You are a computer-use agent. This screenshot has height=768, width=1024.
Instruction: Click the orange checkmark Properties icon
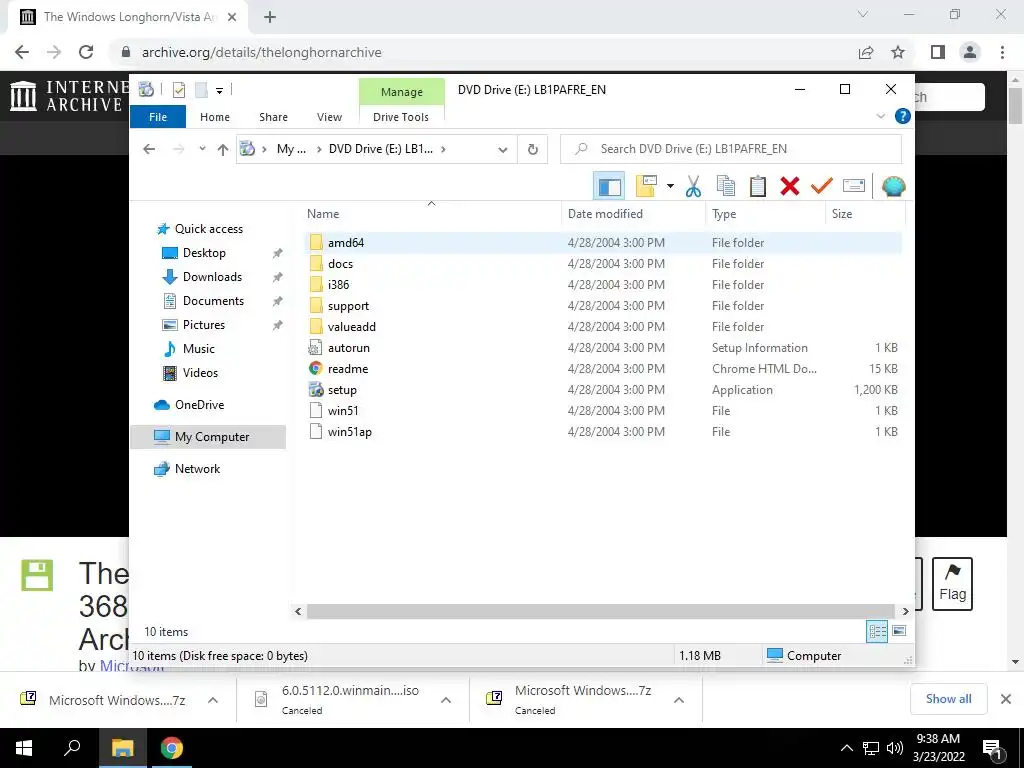coord(822,187)
